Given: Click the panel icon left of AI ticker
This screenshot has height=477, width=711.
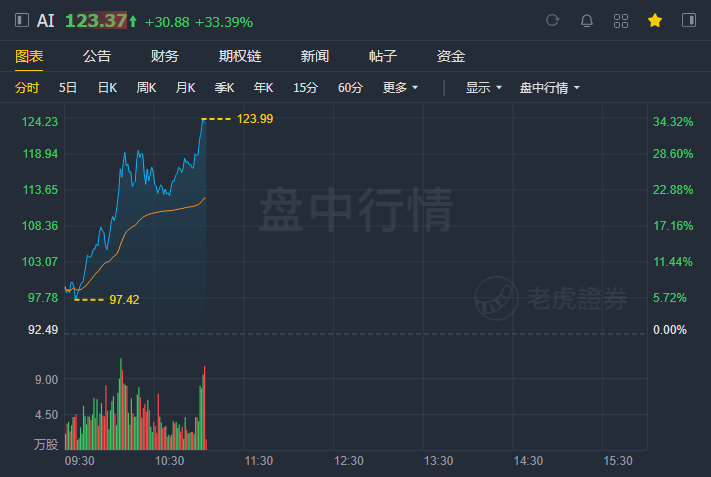Looking at the screenshot, I should 21,20.
